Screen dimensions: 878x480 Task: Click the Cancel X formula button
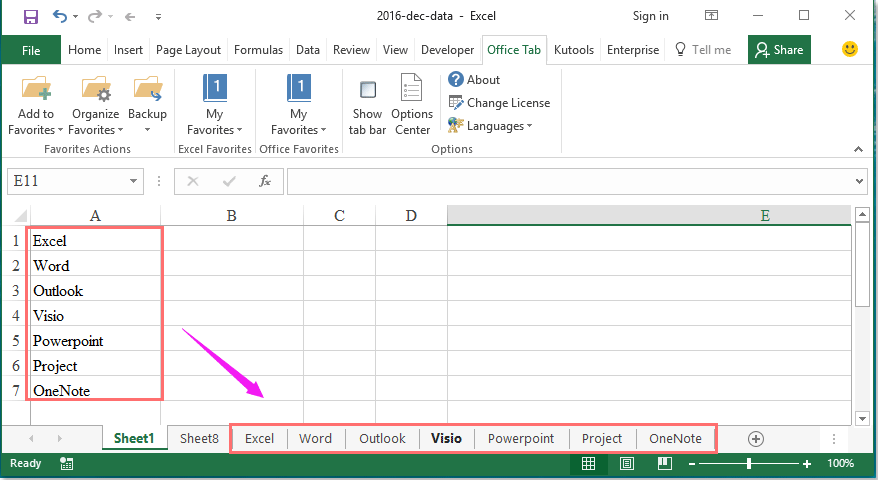coord(193,181)
